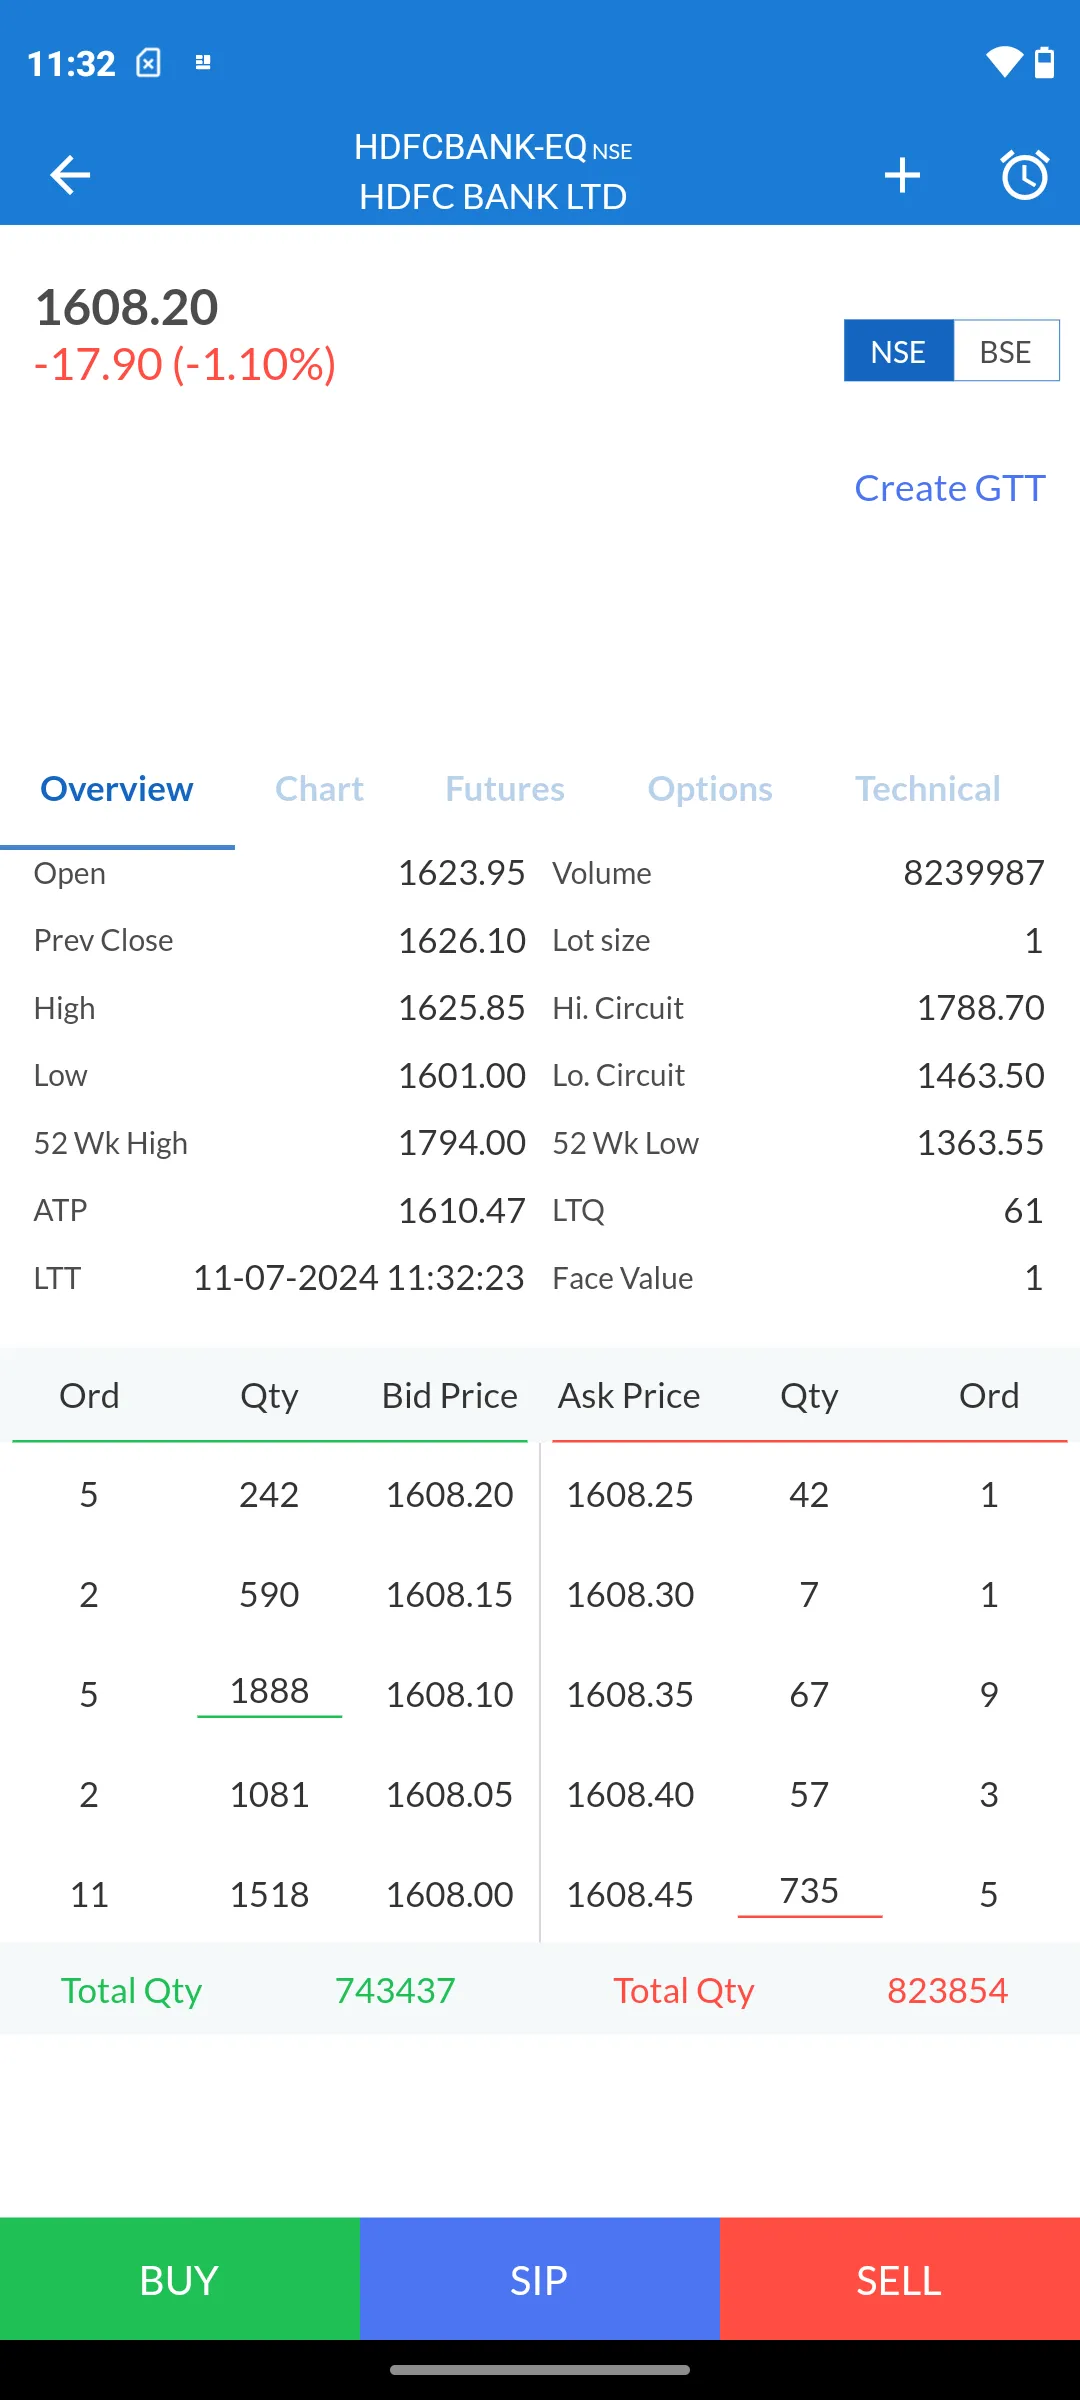
Task: Select ask price 1608.30
Action: tap(630, 1595)
